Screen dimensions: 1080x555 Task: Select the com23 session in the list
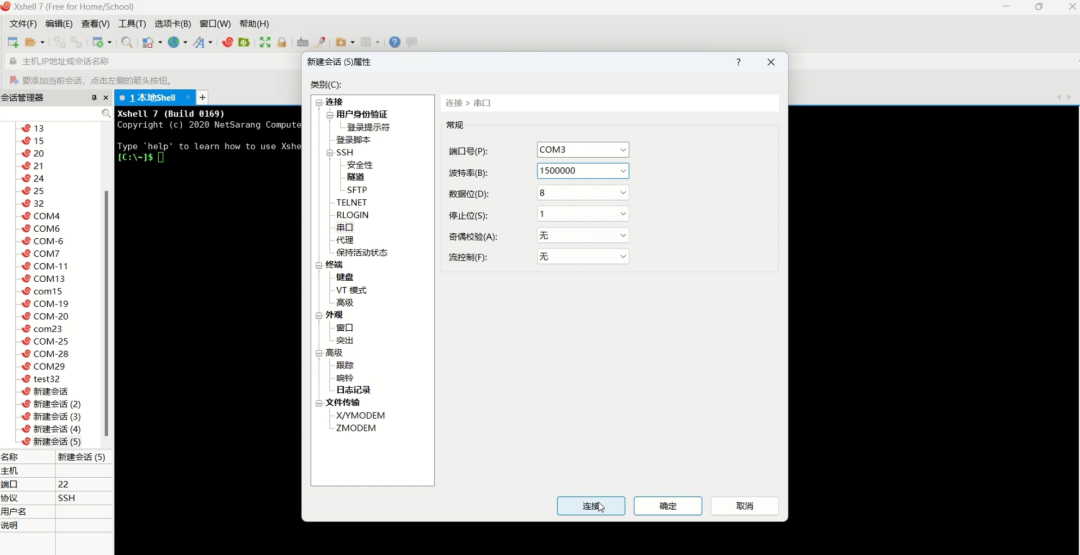click(47, 329)
